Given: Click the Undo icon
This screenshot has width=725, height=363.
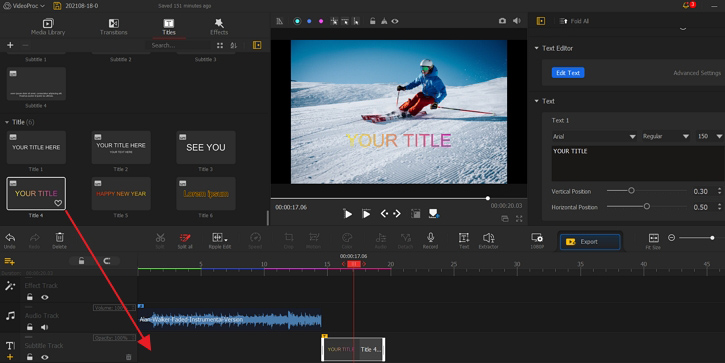Looking at the screenshot, I should pyautogui.click(x=10, y=238).
